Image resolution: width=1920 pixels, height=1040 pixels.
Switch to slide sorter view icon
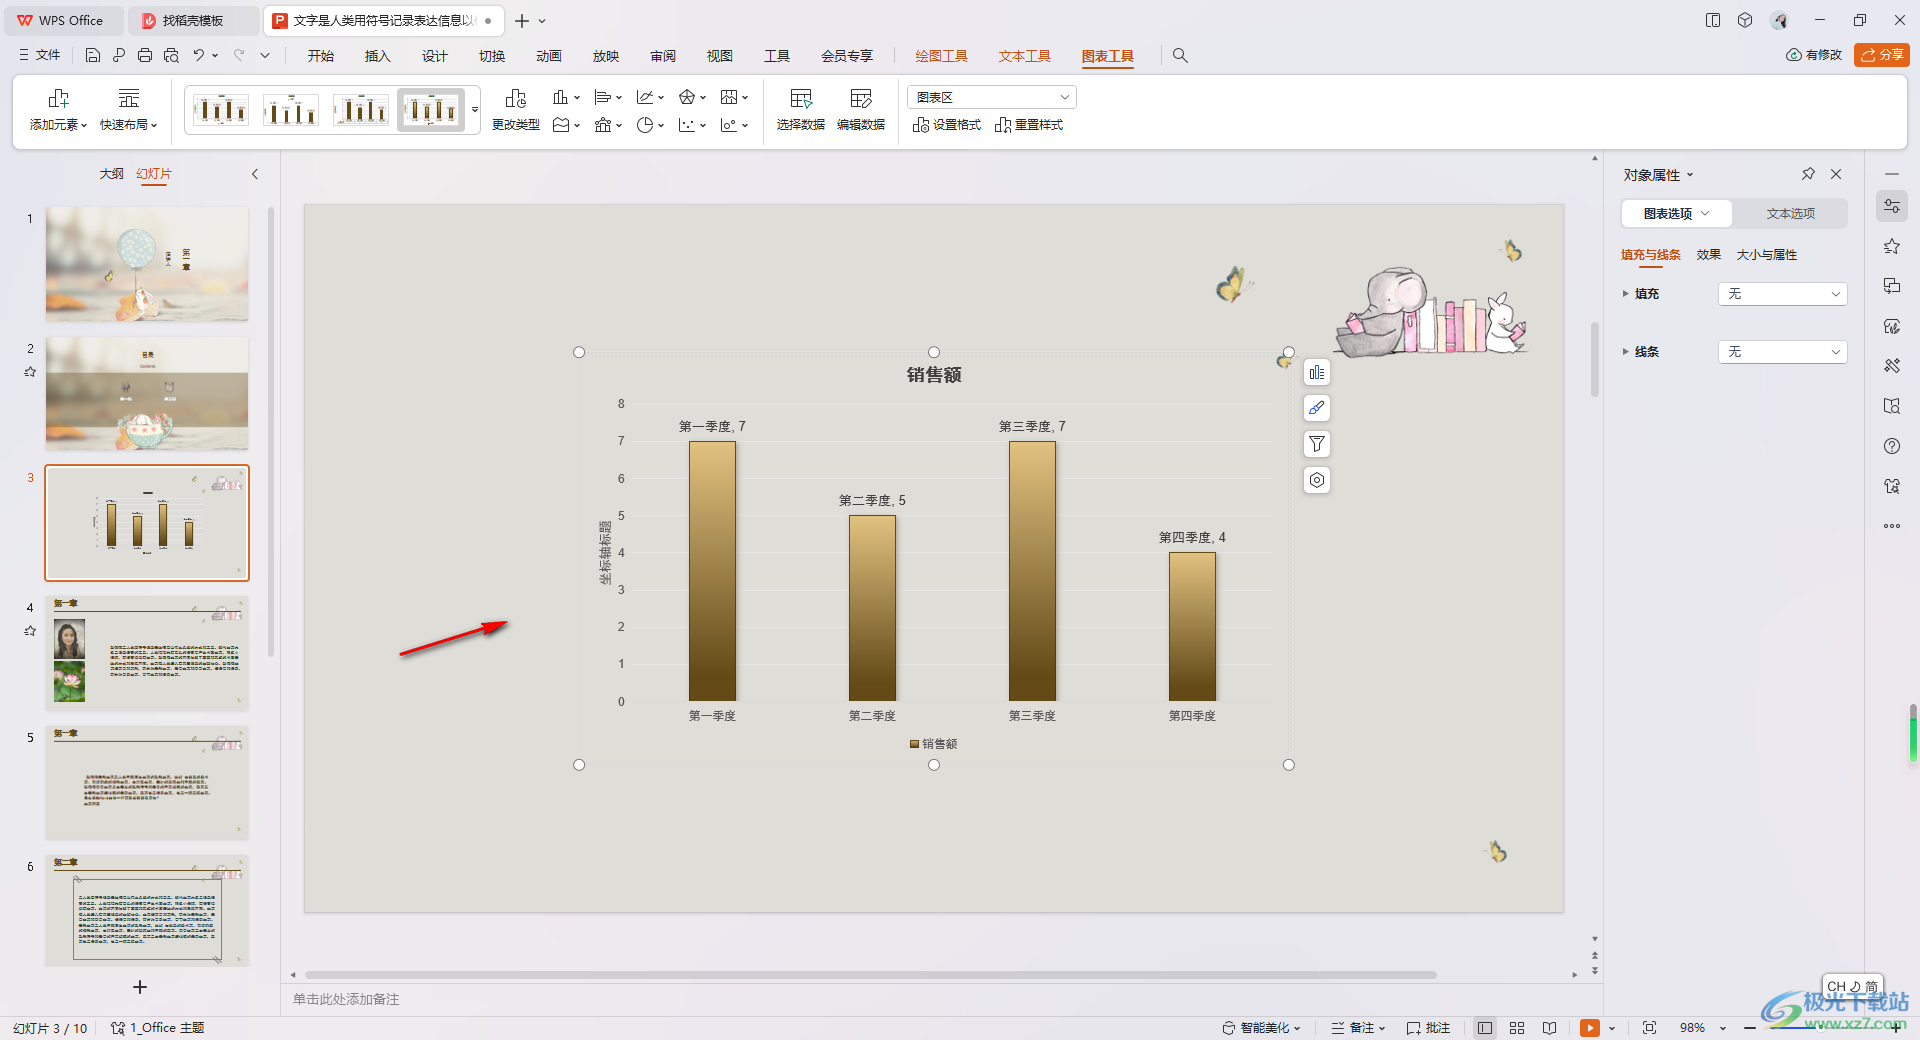tap(1517, 1028)
